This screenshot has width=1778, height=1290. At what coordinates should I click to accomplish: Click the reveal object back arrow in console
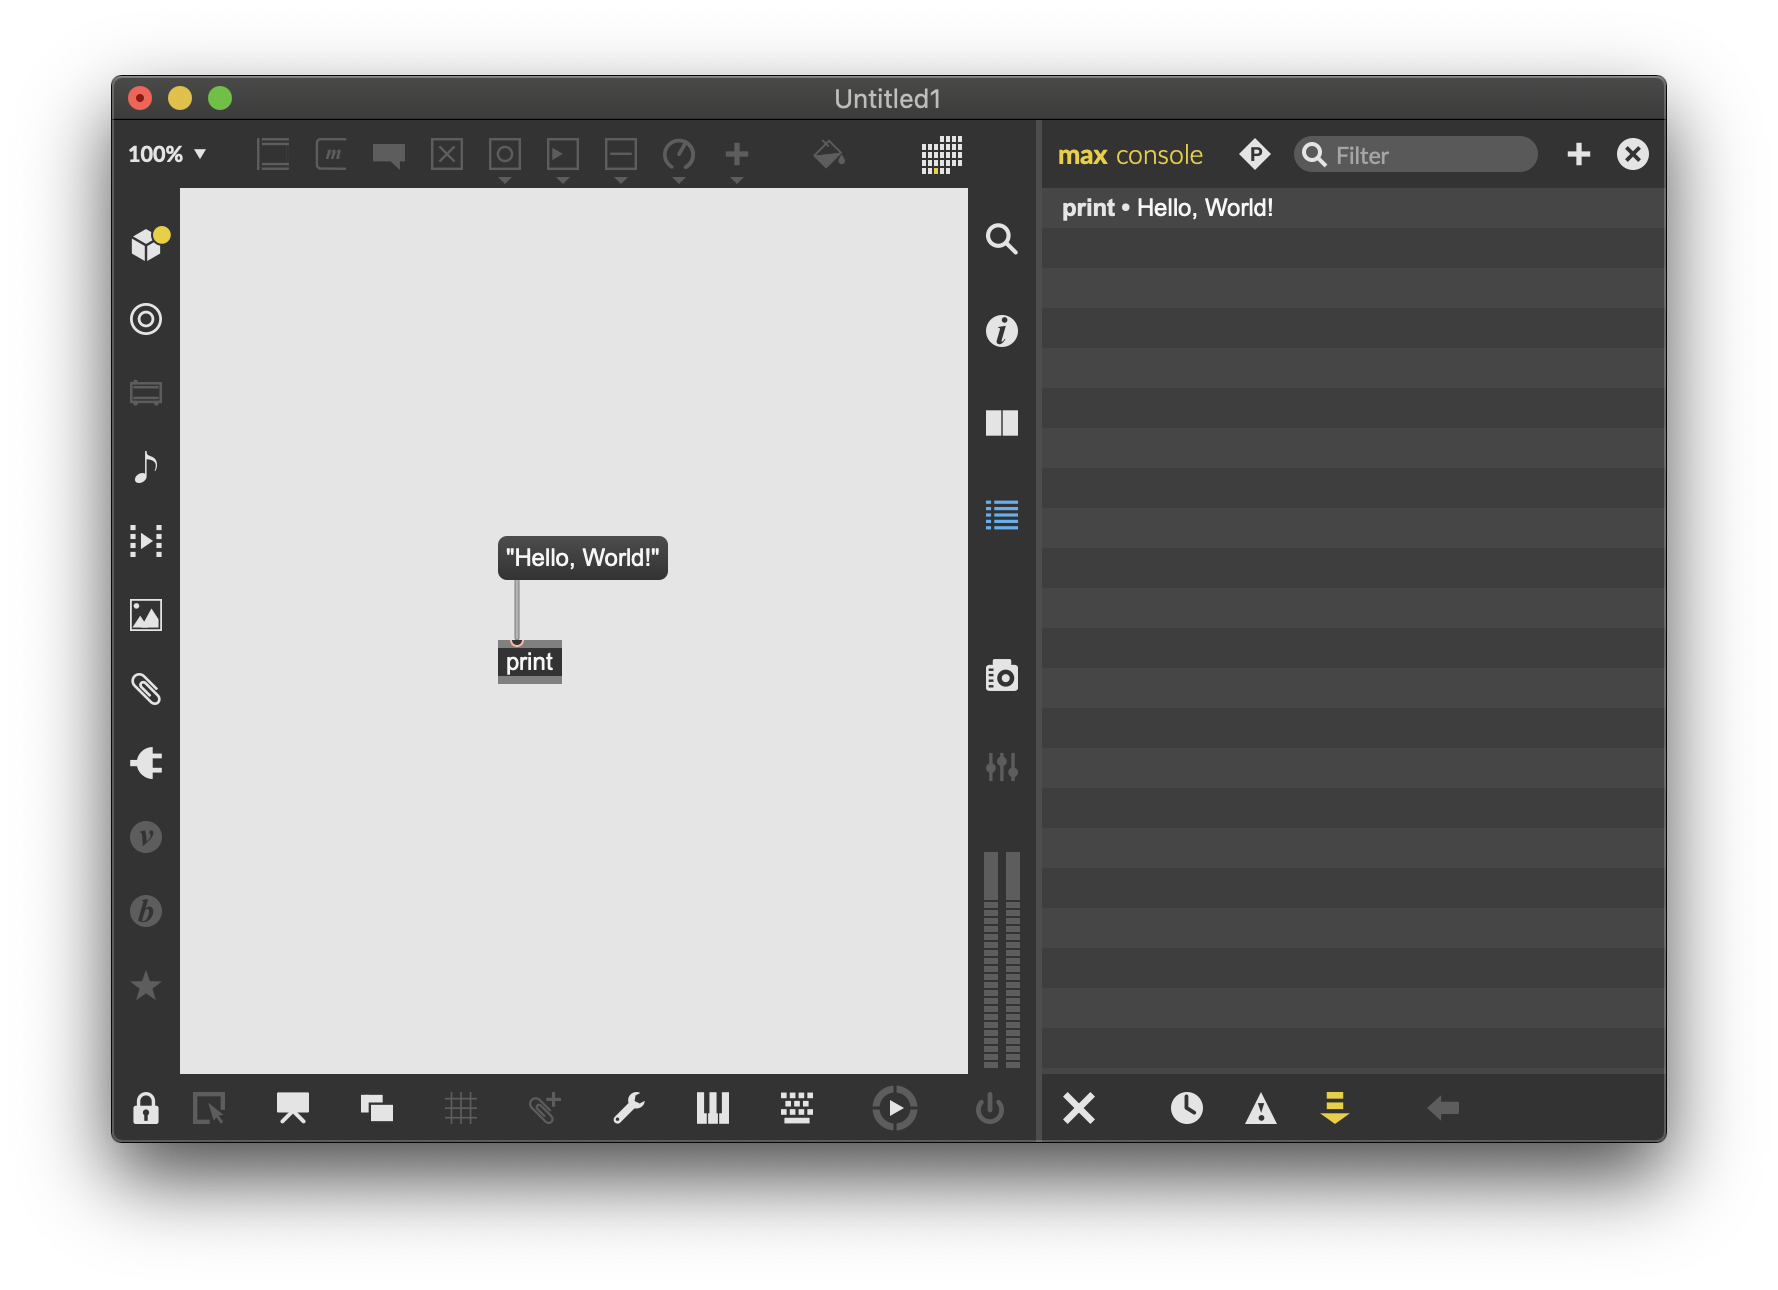coord(1443,1108)
